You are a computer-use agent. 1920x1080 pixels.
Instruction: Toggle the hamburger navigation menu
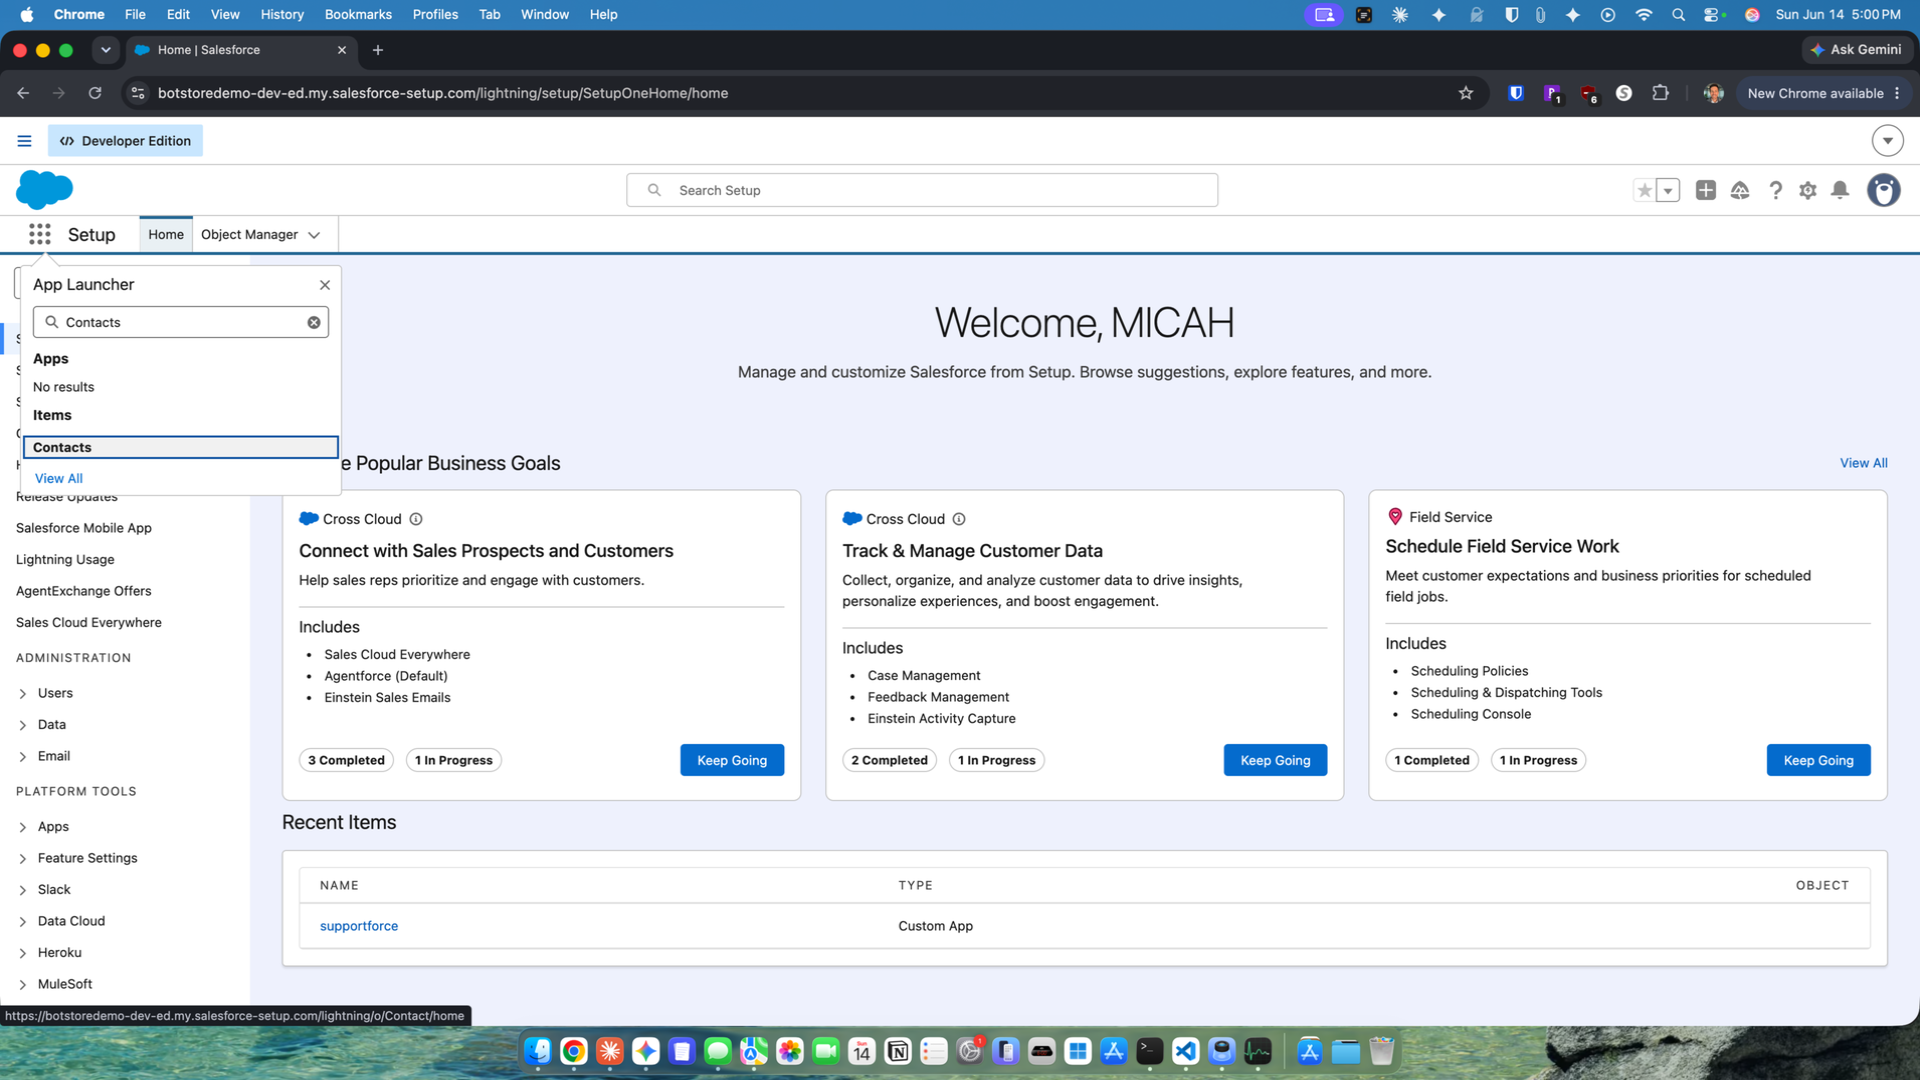(x=24, y=141)
